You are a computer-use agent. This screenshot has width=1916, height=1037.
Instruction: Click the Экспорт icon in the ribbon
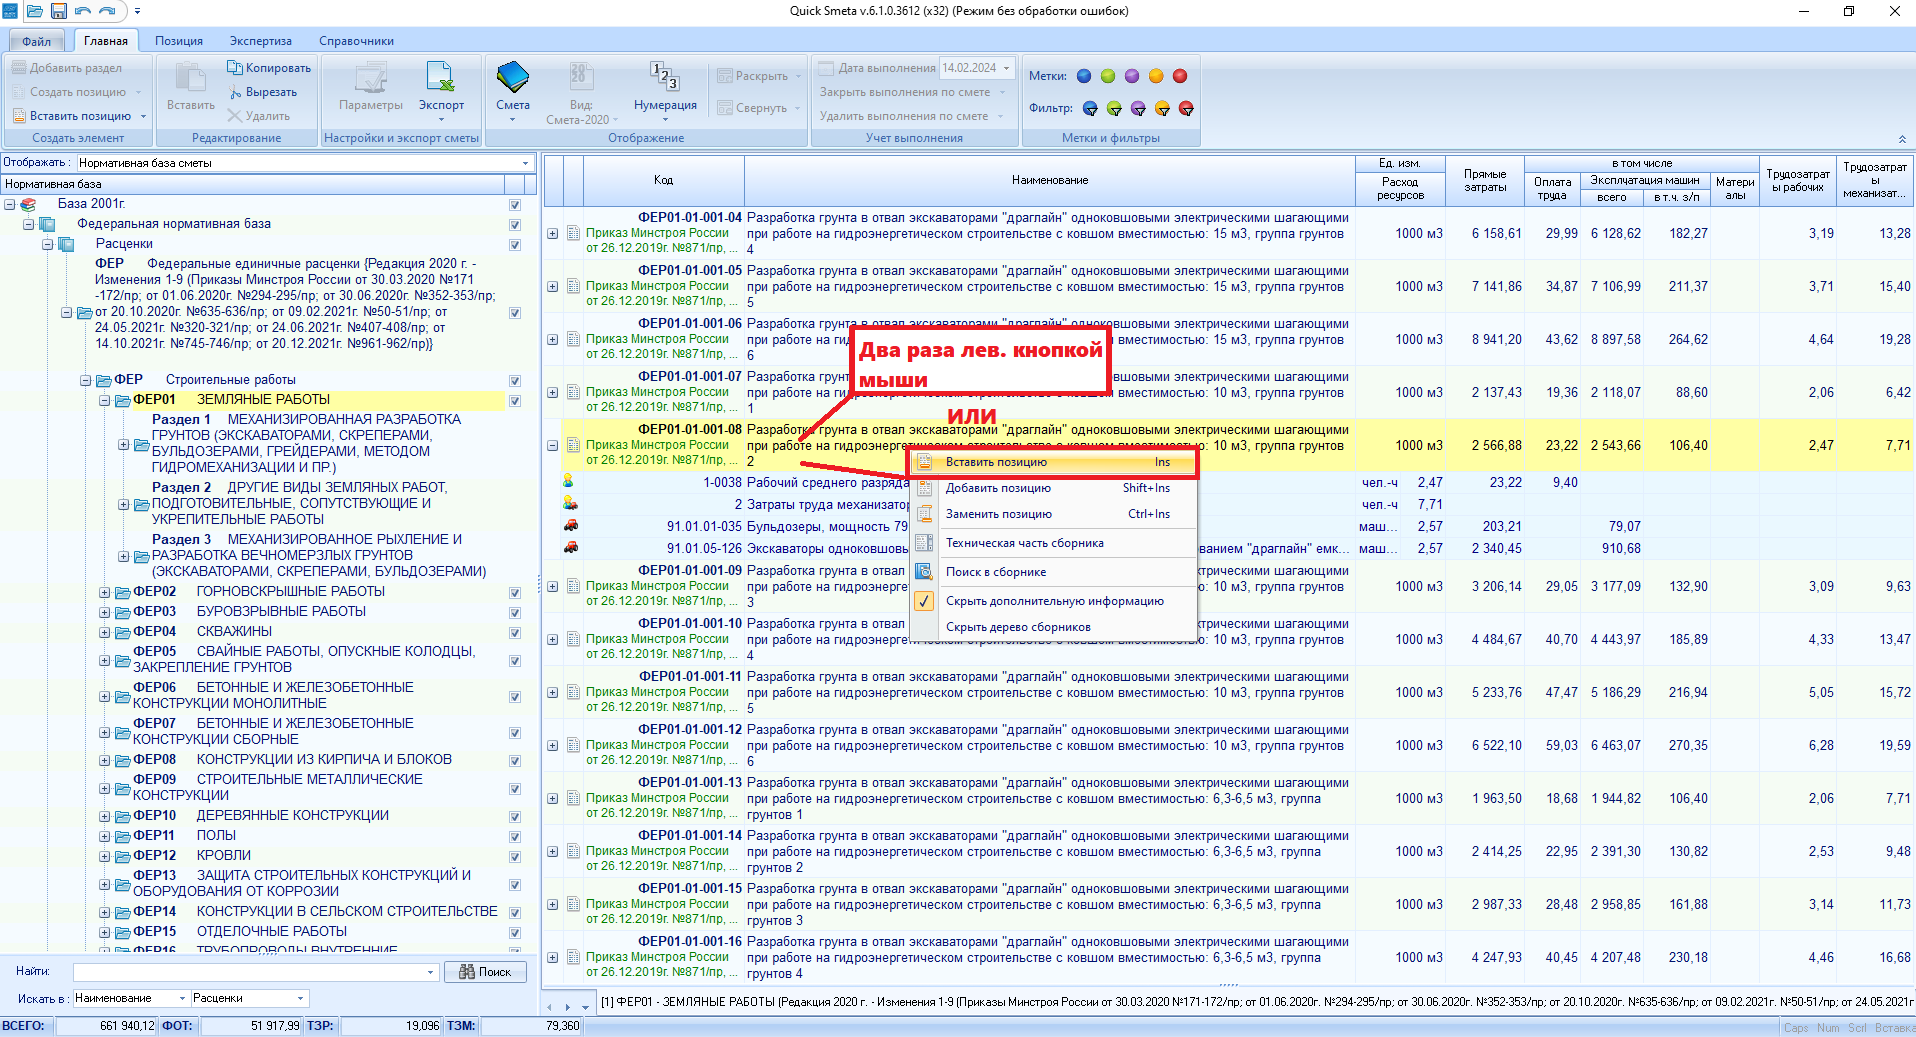point(441,79)
